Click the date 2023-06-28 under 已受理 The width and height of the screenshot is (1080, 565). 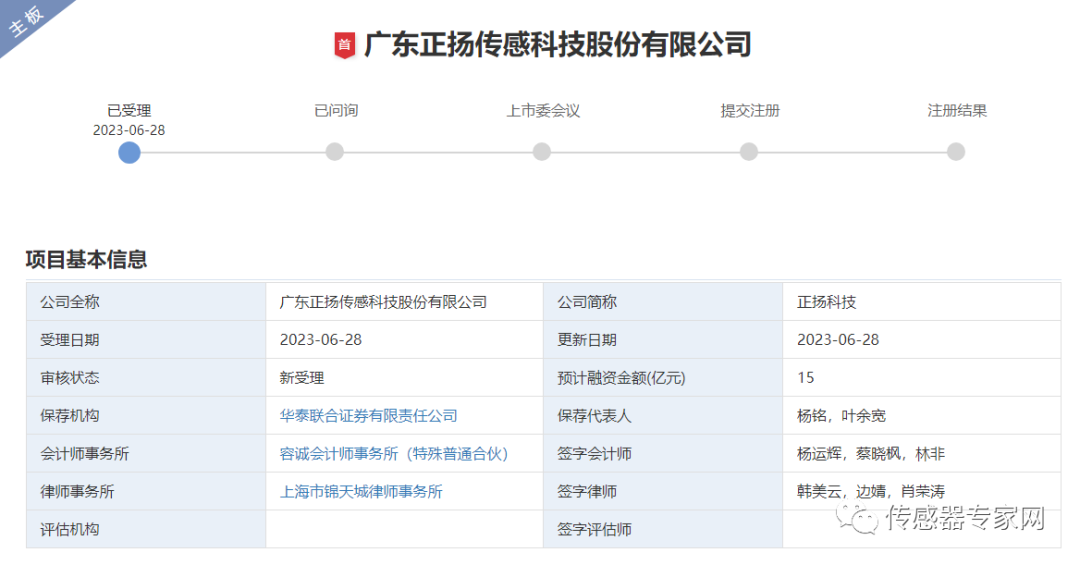129,130
